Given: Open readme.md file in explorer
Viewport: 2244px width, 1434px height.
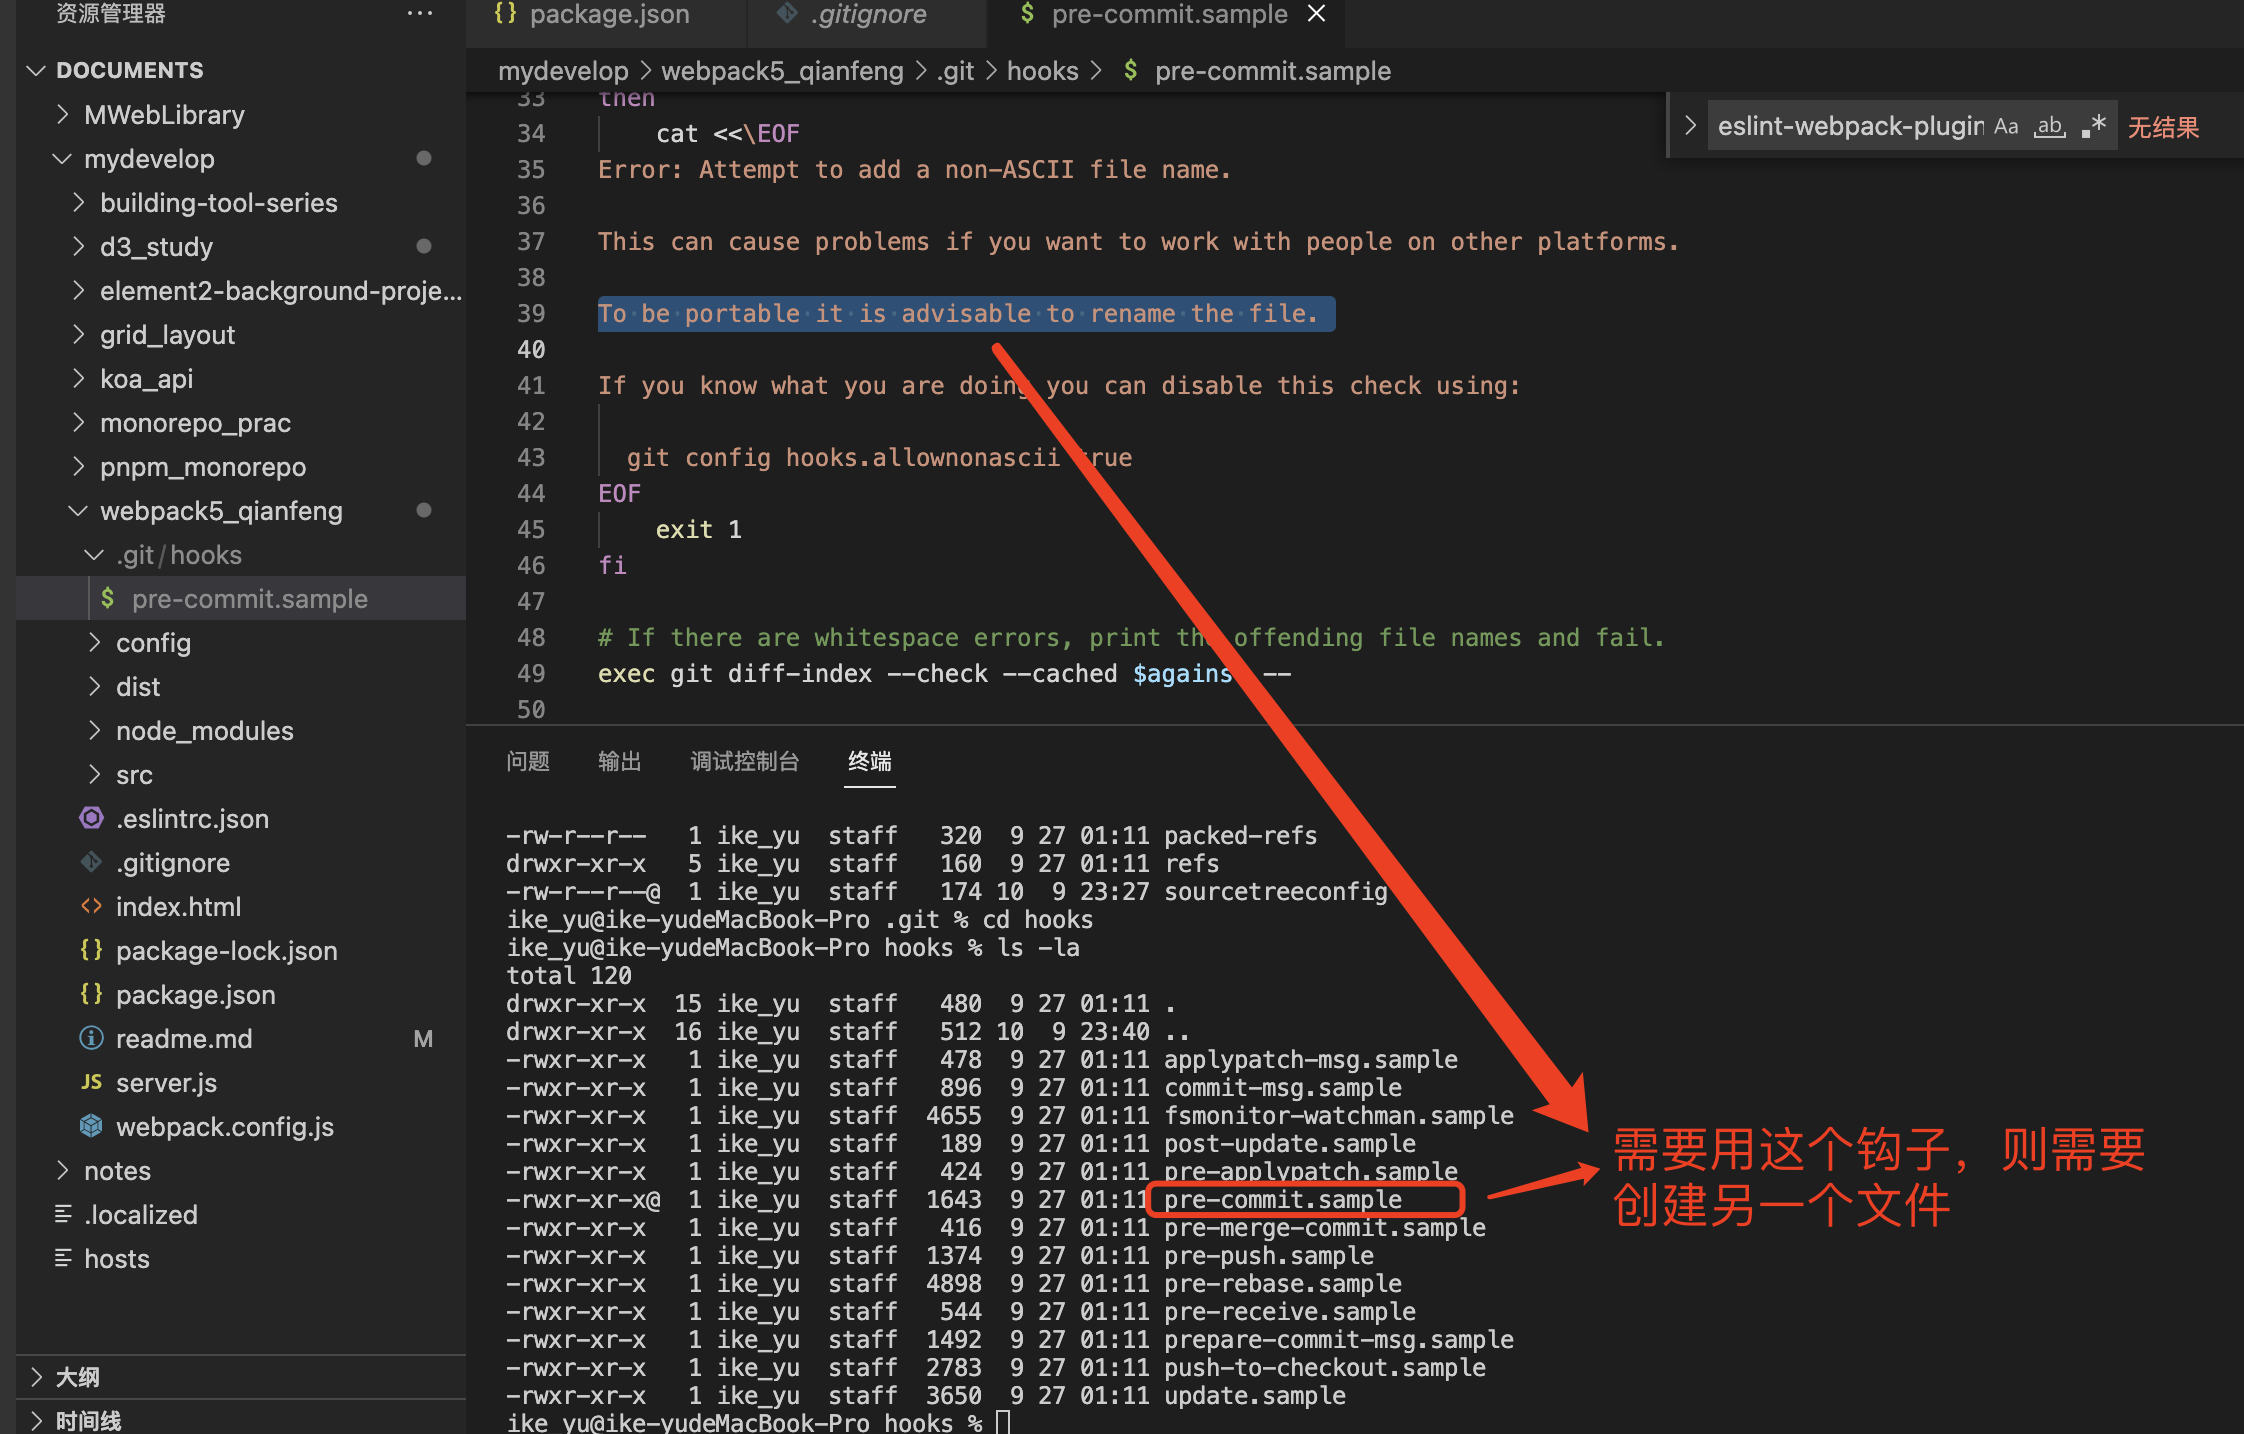Looking at the screenshot, I should 184,1039.
